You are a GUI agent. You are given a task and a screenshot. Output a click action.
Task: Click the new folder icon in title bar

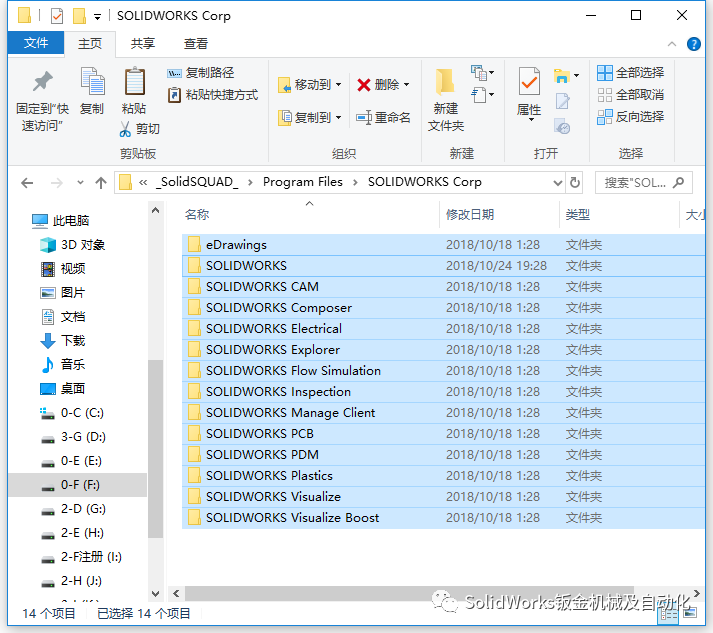click(80, 16)
